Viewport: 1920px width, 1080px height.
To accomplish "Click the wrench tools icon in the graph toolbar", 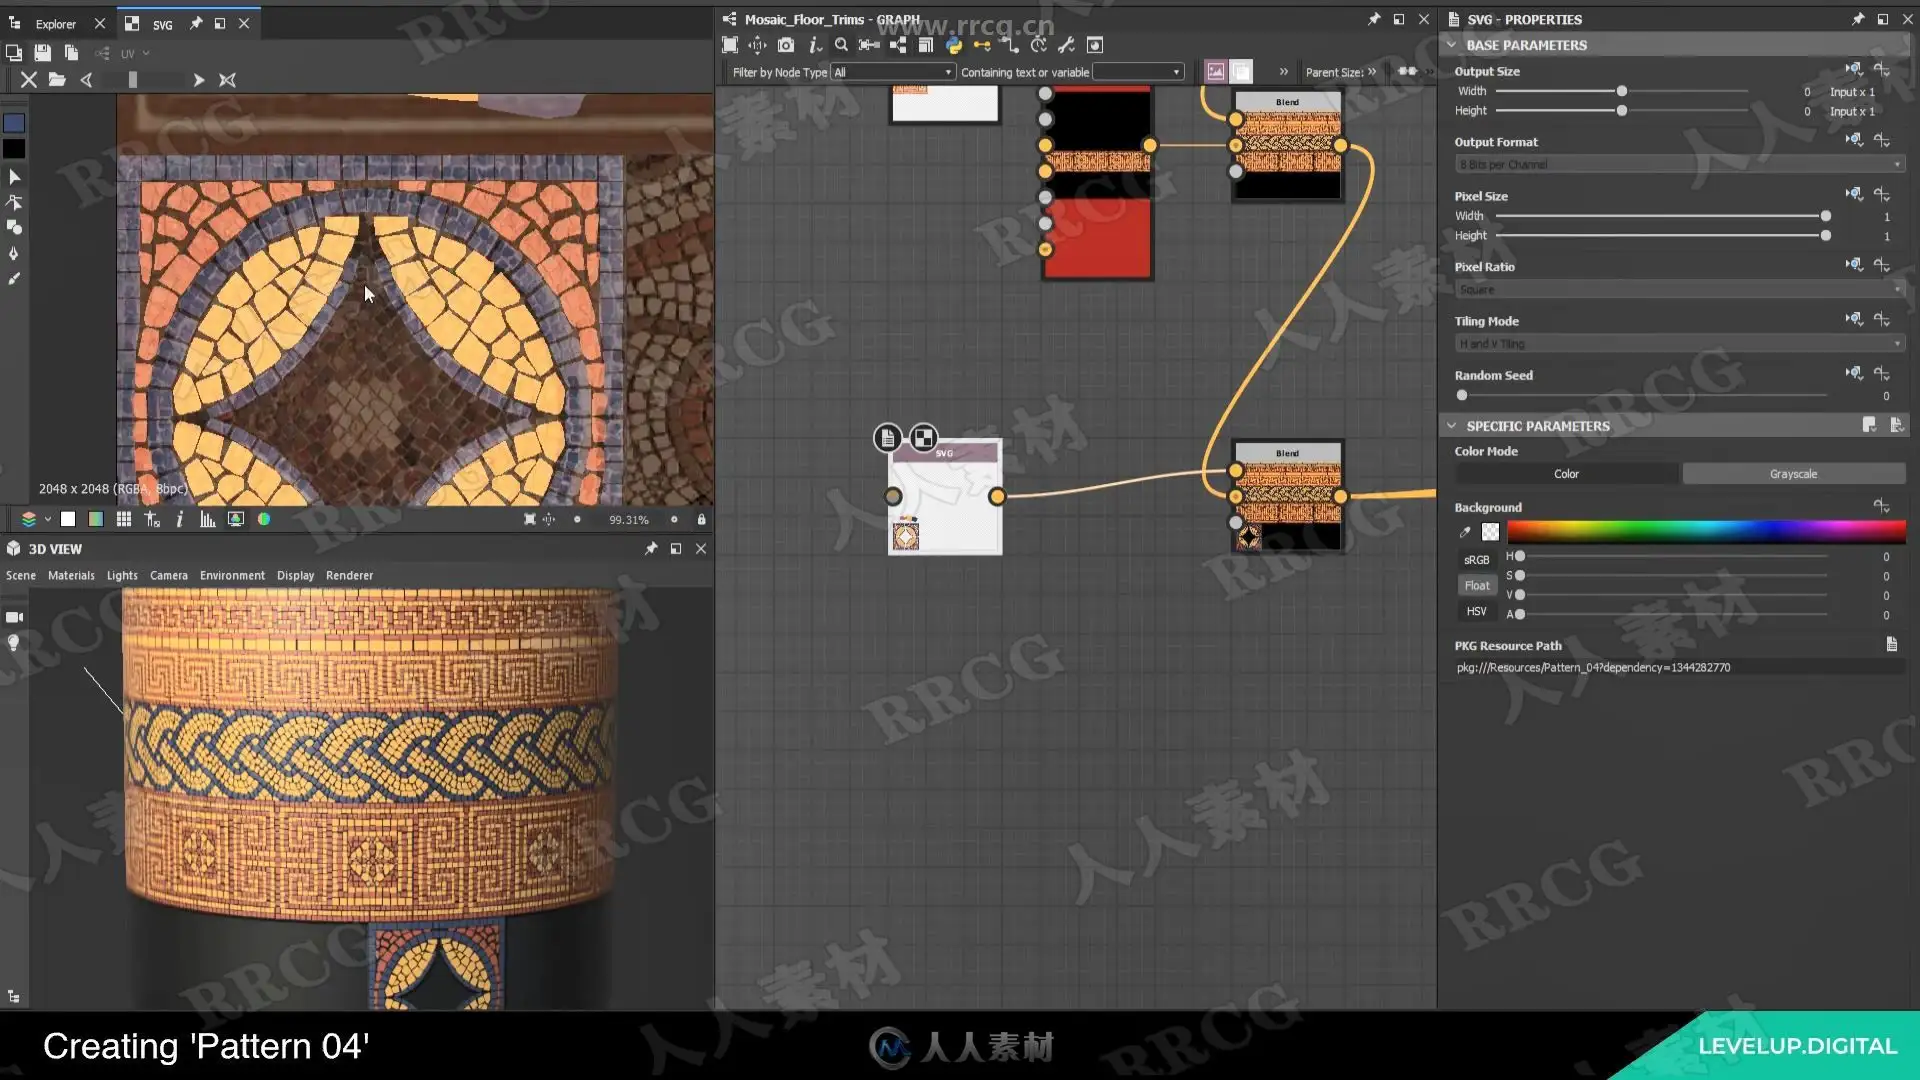I will click(1066, 45).
